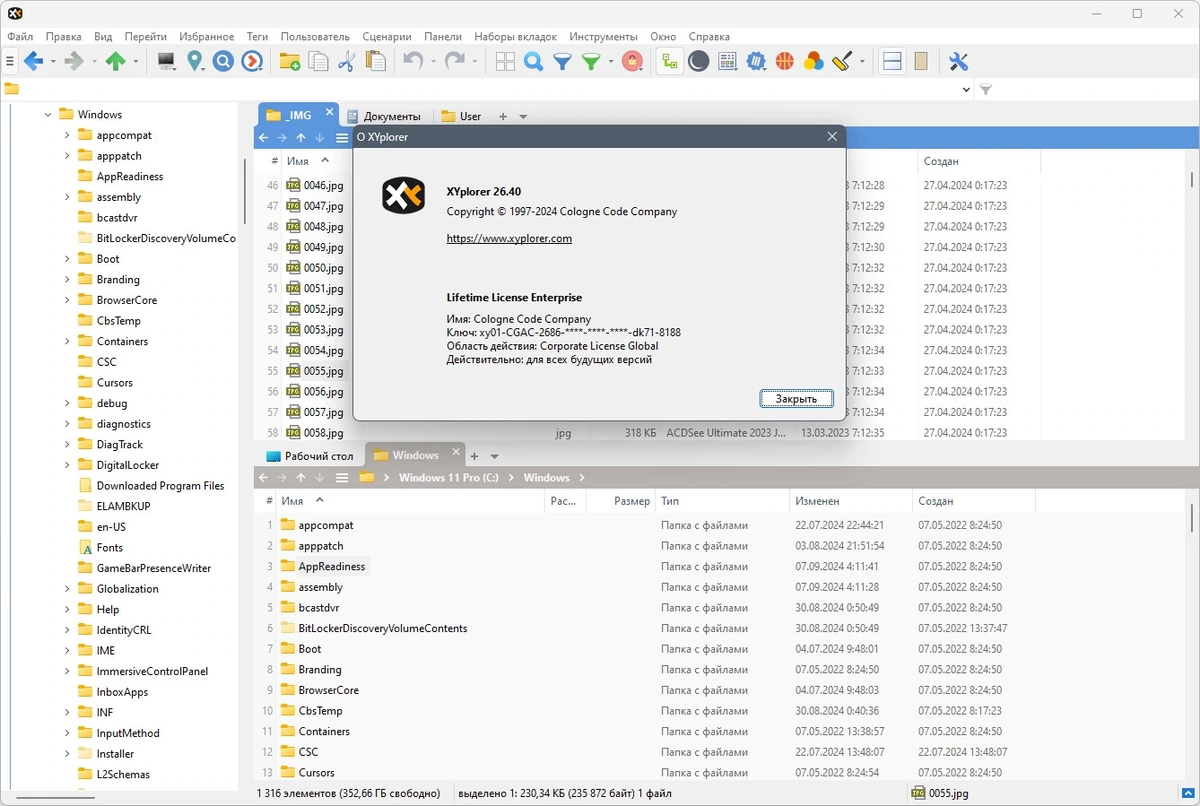Expand the DiagTrack tree node
The height and width of the screenshot is (806, 1200).
coord(67,444)
